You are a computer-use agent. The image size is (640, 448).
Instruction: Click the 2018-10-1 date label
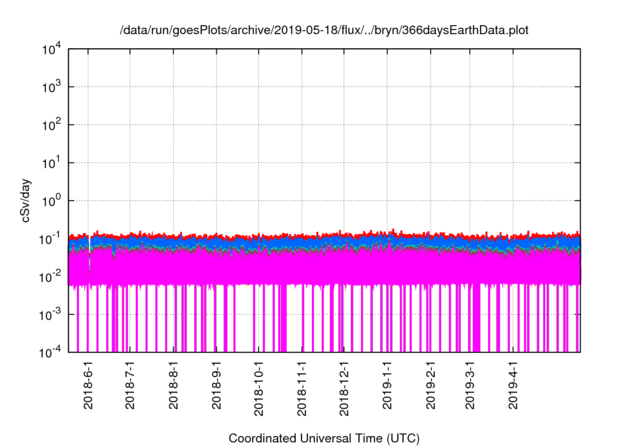pyautogui.click(x=258, y=388)
